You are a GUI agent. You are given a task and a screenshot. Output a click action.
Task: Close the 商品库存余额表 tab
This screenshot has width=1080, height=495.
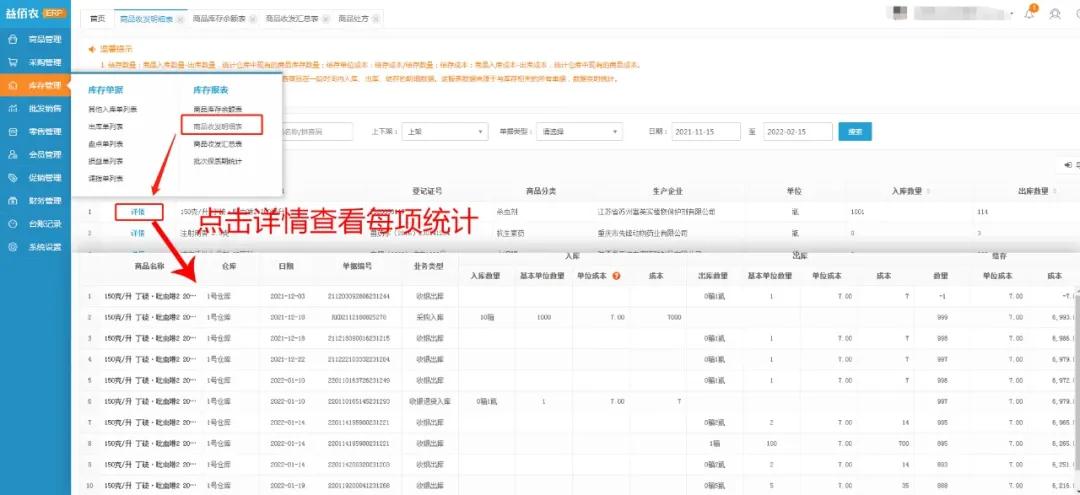coord(251,19)
